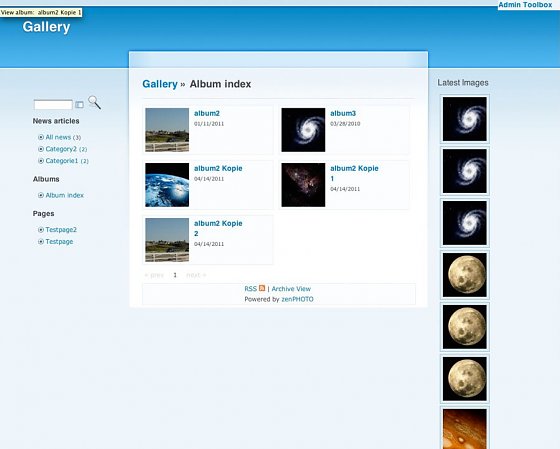
Task: Click the bullet icon beside All news
Action: 41,137
